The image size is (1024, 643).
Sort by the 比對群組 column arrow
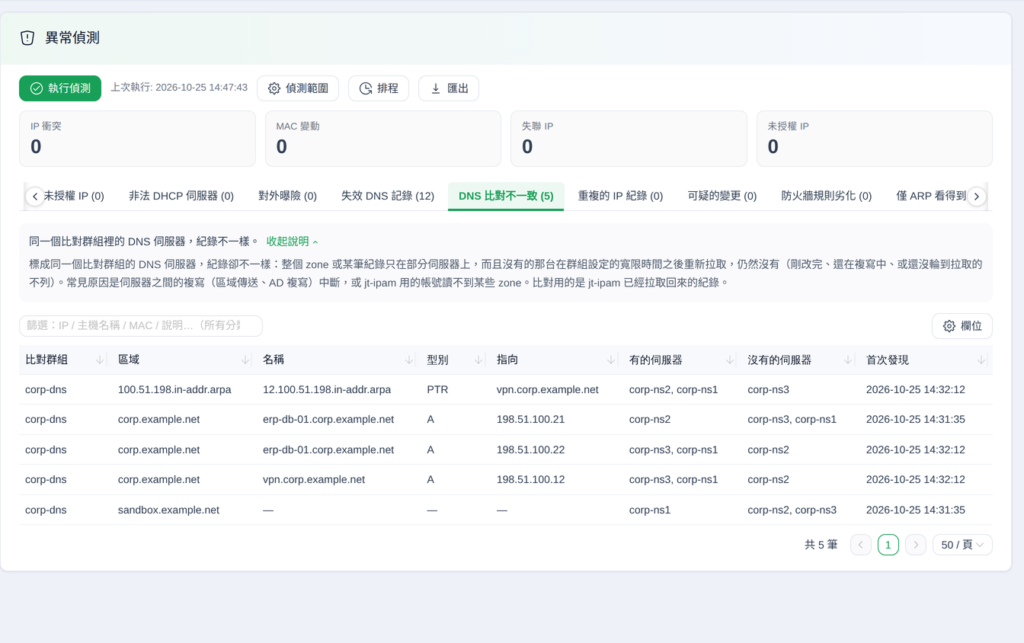(x=99, y=360)
